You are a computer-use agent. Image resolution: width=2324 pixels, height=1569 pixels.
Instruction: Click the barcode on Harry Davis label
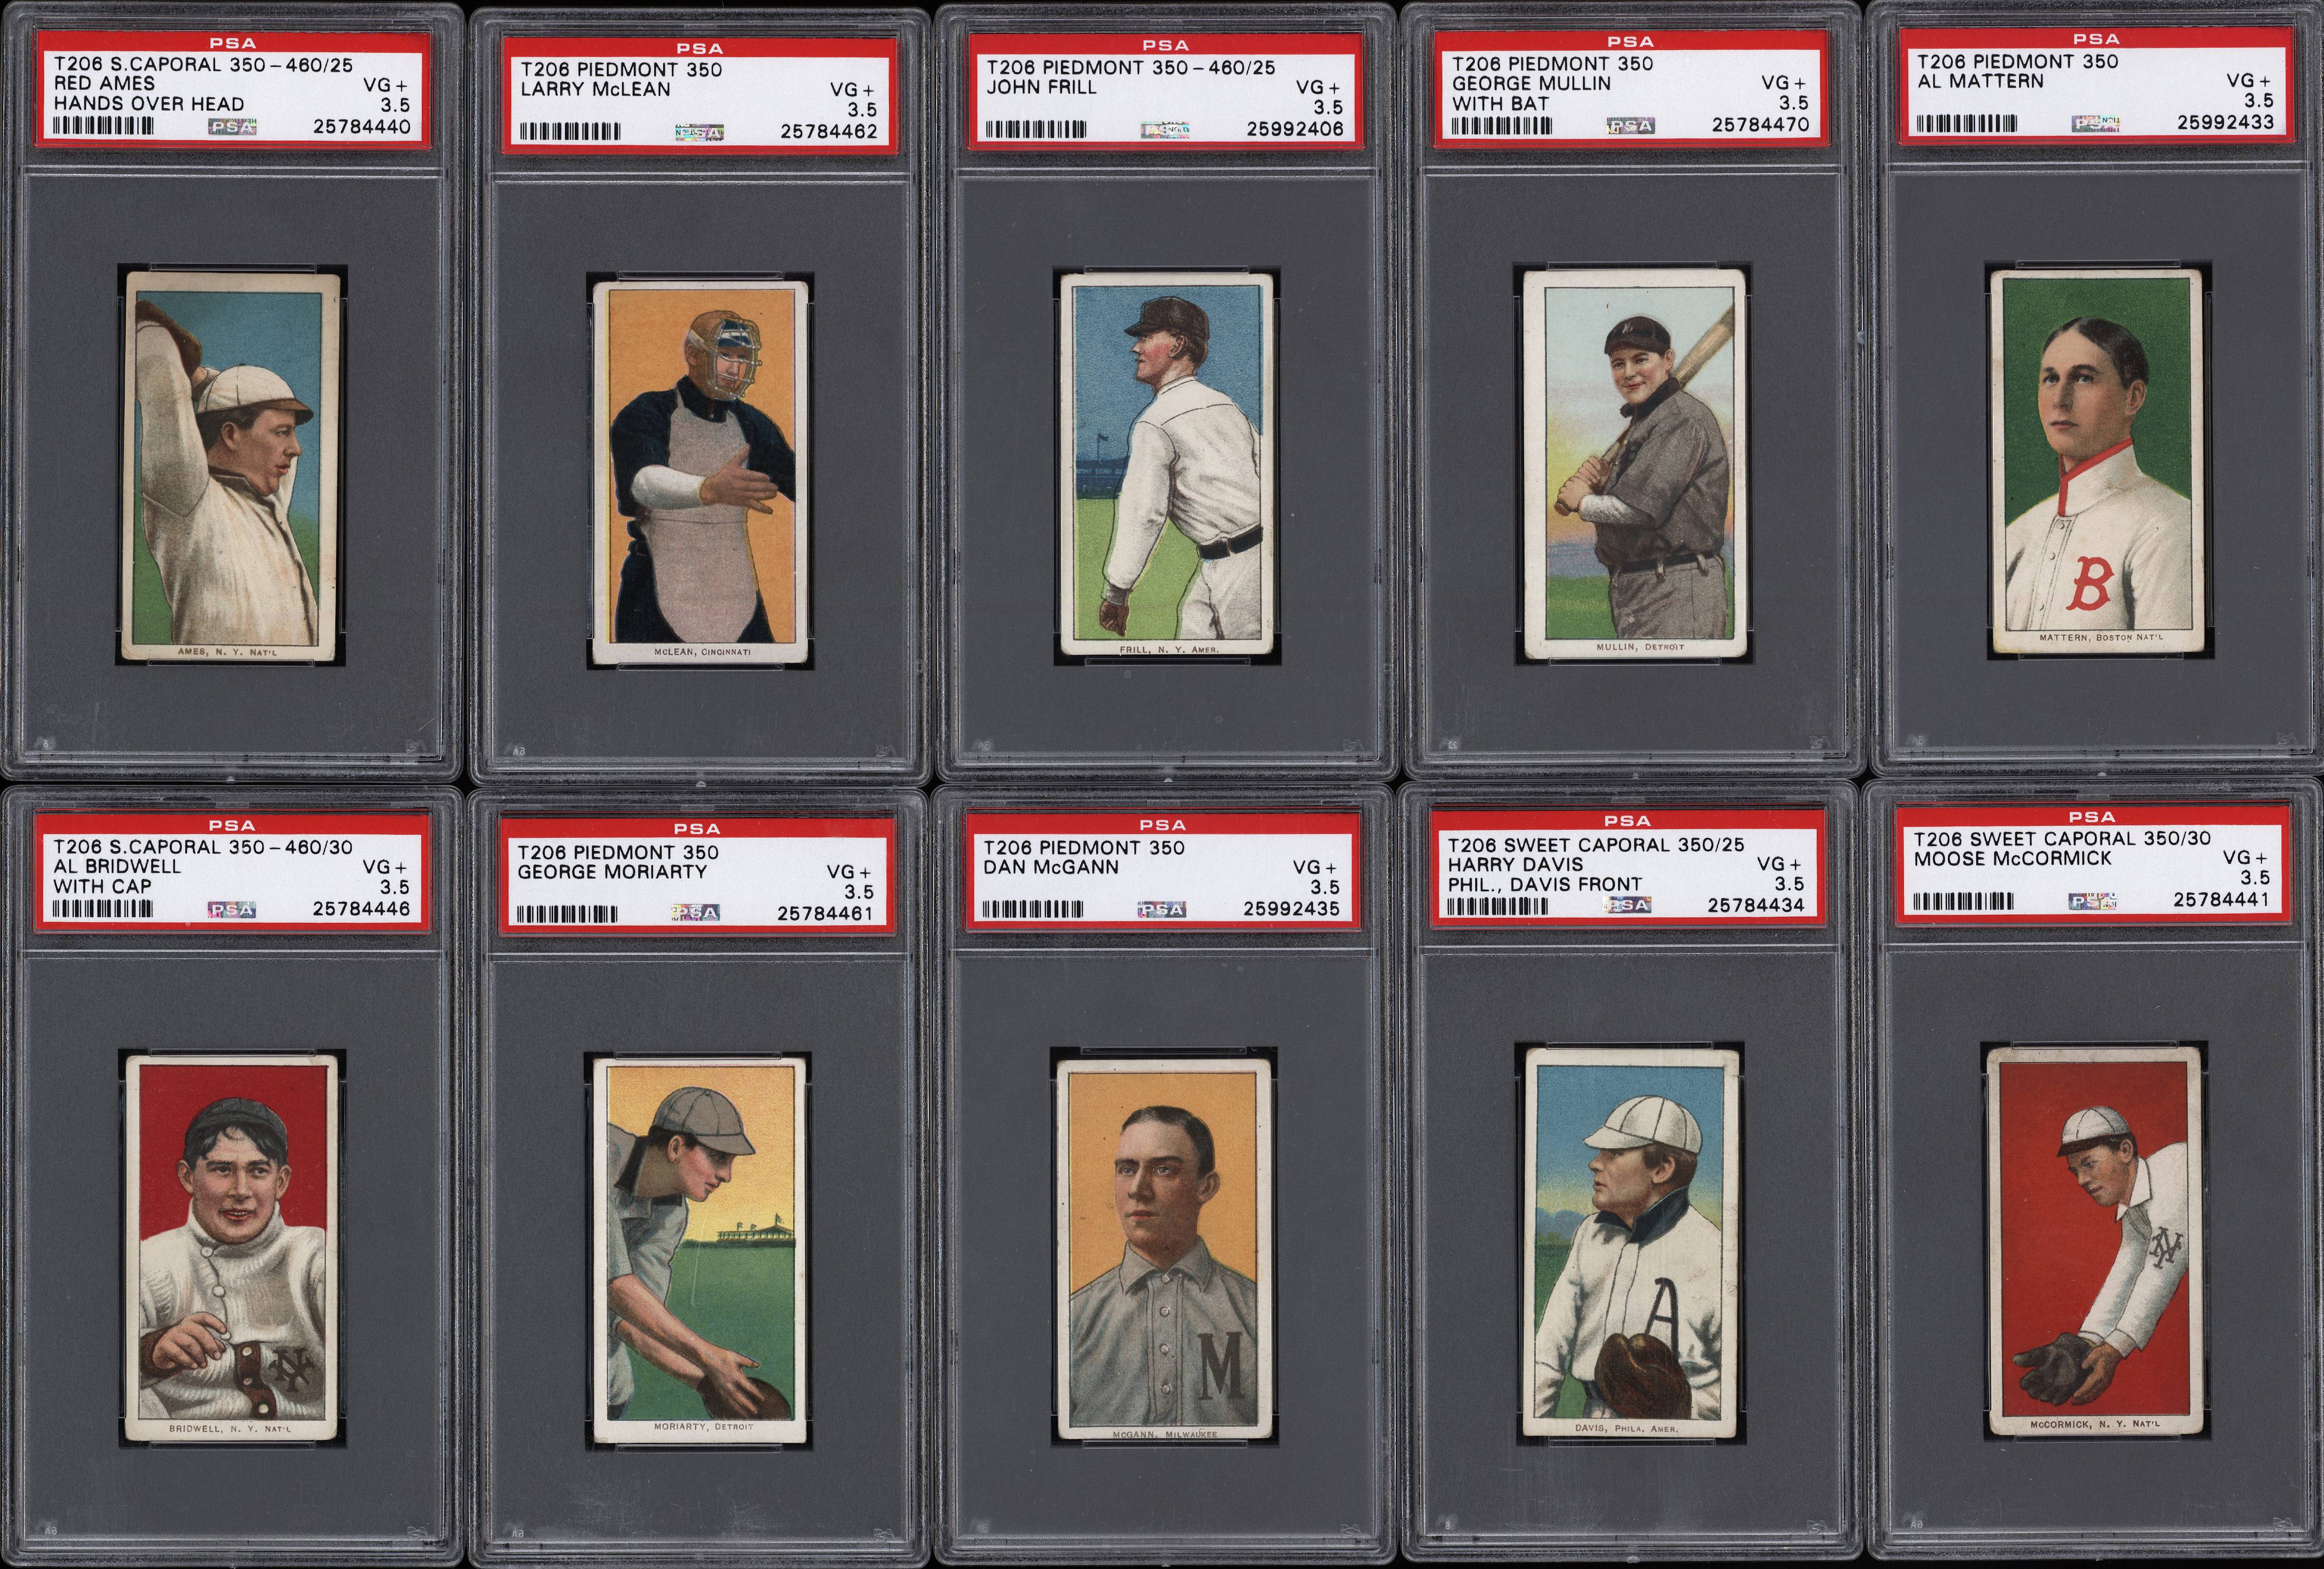pos(1498,905)
